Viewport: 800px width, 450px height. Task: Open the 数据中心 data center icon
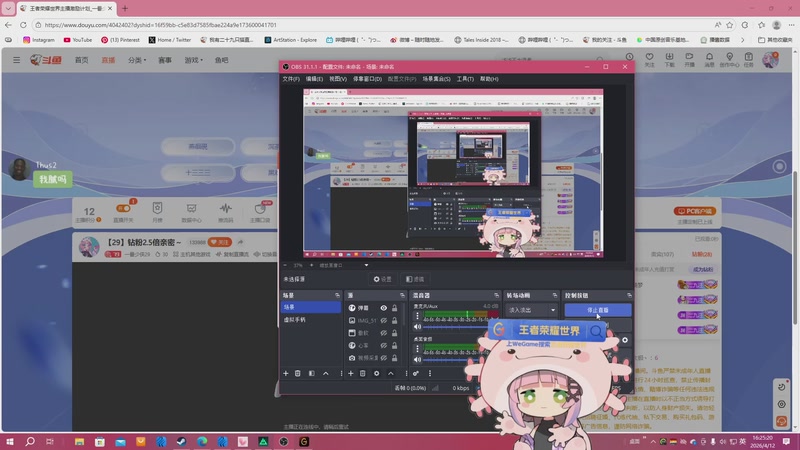(x=191, y=208)
